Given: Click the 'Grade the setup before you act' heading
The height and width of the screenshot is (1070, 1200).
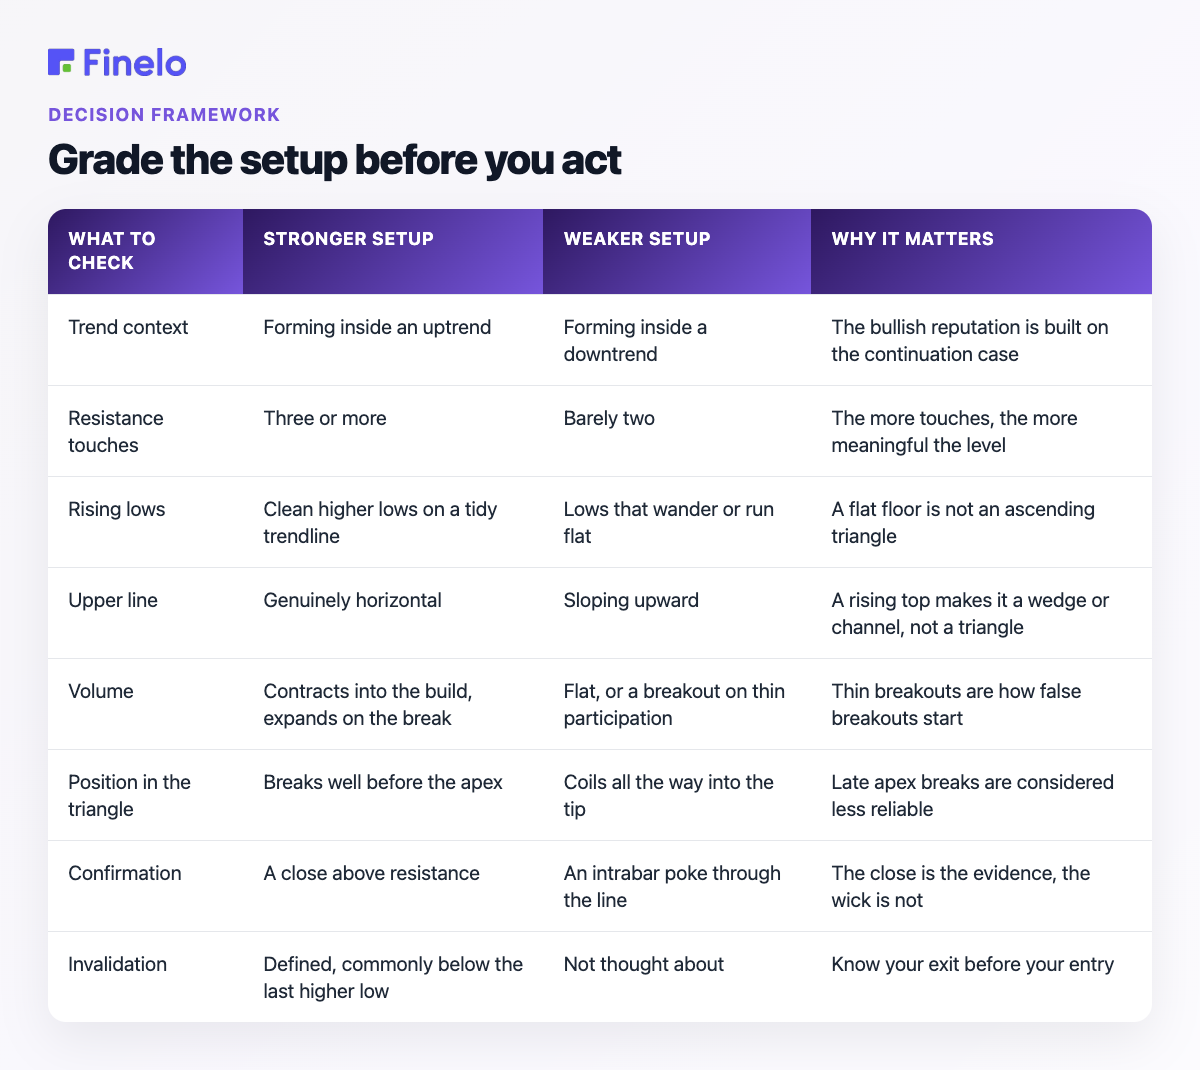Looking at the screenshot, I should [x=335, y=160].
